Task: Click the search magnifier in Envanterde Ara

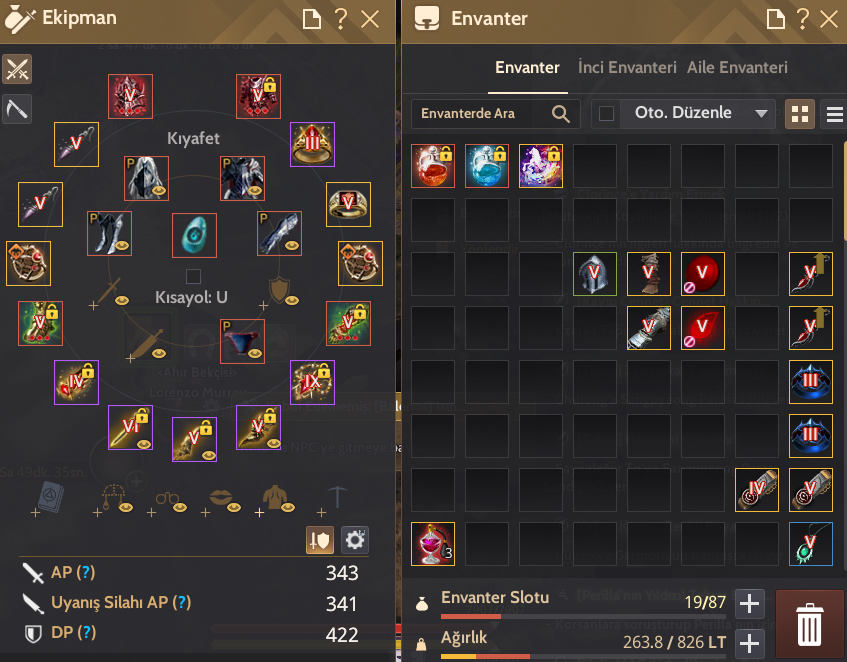Action: [x=561, y=114]
